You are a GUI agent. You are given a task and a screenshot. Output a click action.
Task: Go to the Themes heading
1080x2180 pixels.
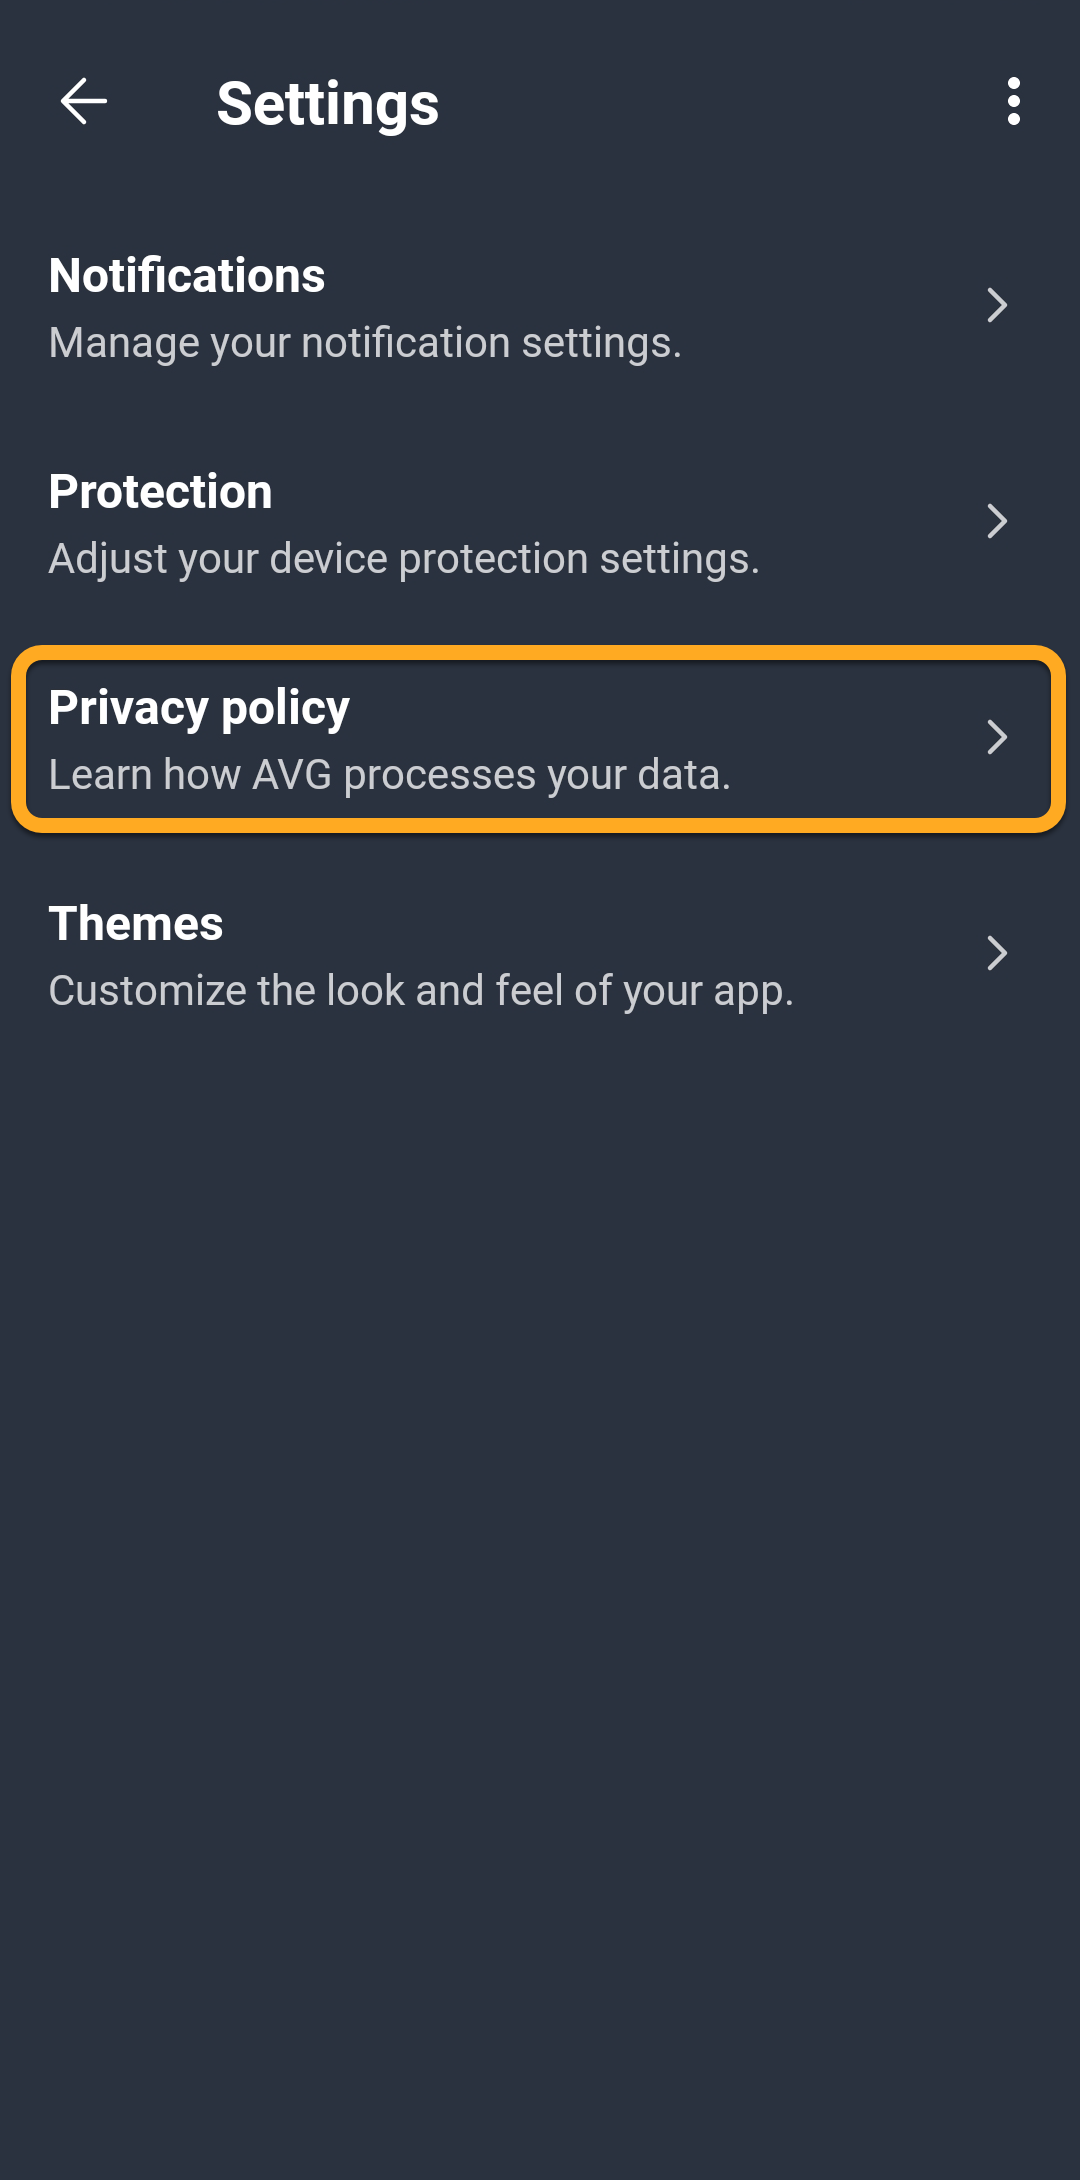136,924
